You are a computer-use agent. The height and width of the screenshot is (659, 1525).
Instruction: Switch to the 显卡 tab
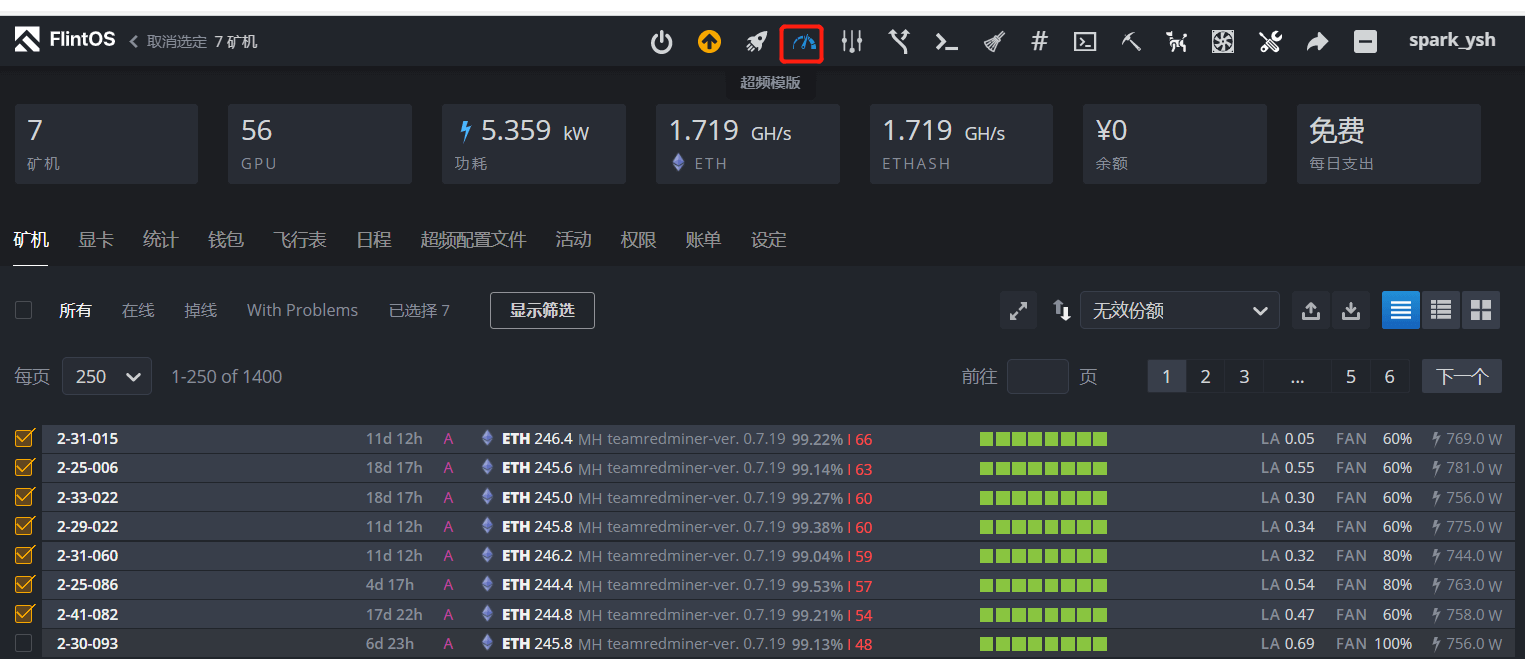coord(95,240)
